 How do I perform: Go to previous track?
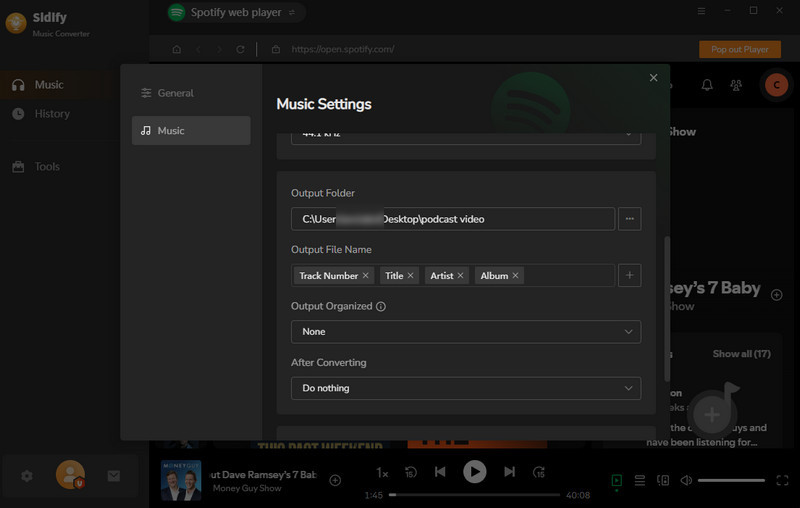[440, 472]
